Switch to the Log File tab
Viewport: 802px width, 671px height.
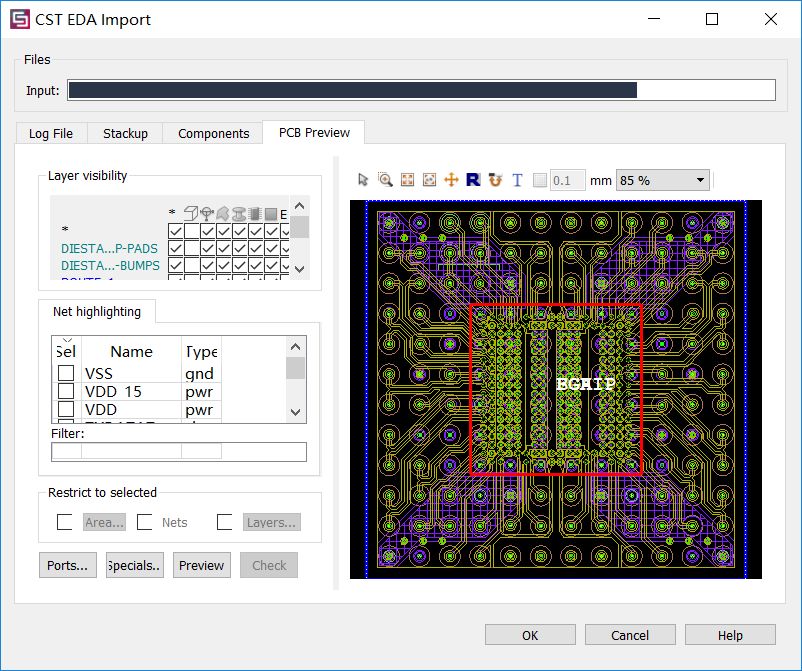pyautogui.click(x=51, y=133)
